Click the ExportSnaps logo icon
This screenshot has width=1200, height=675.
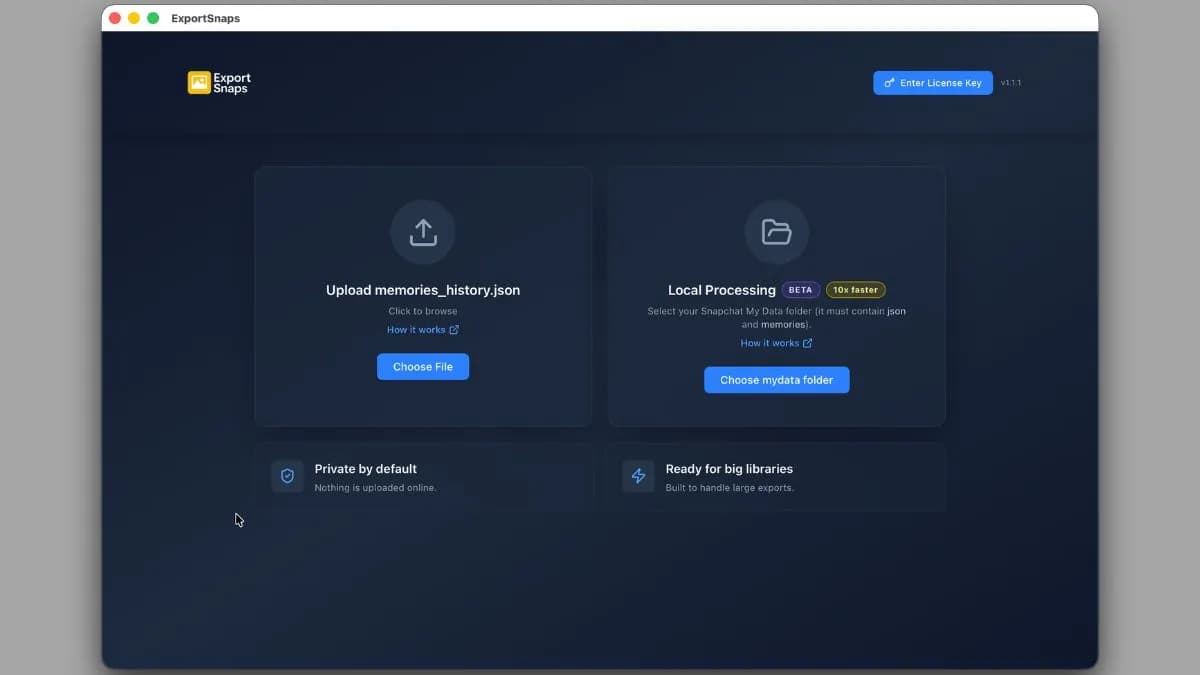(199, 83)
